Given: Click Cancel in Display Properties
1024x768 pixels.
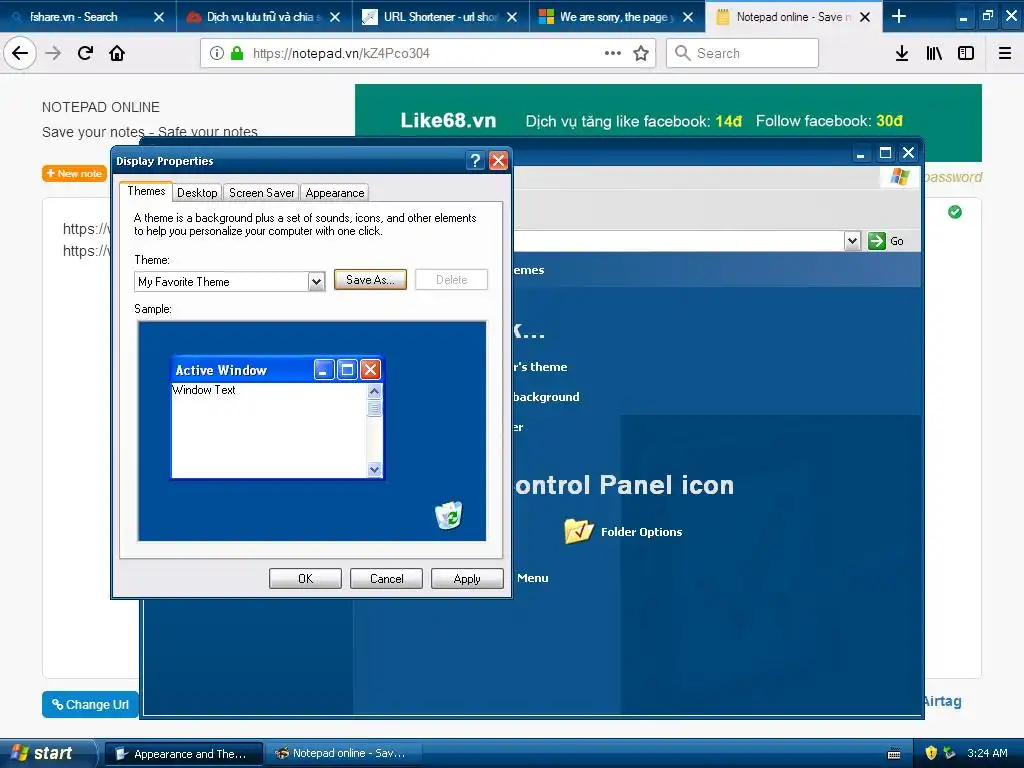Looking at the screenshot, I should tap(386, 579).
